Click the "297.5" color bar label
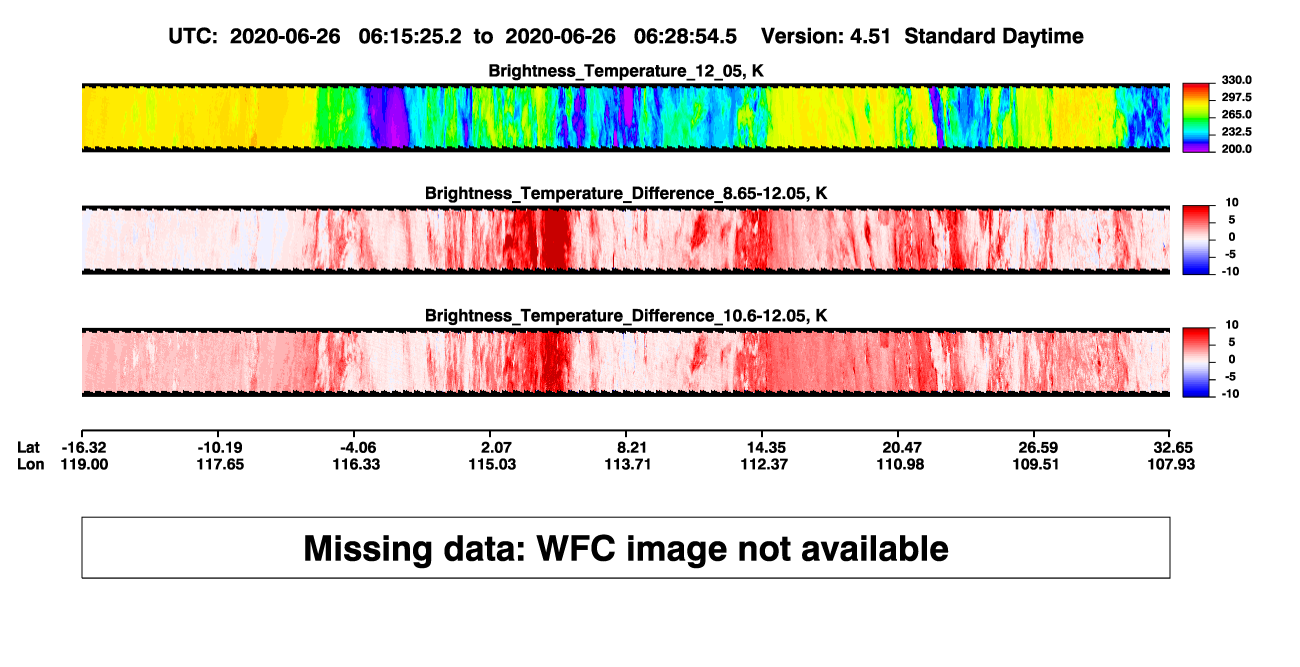 point(1238,97)
